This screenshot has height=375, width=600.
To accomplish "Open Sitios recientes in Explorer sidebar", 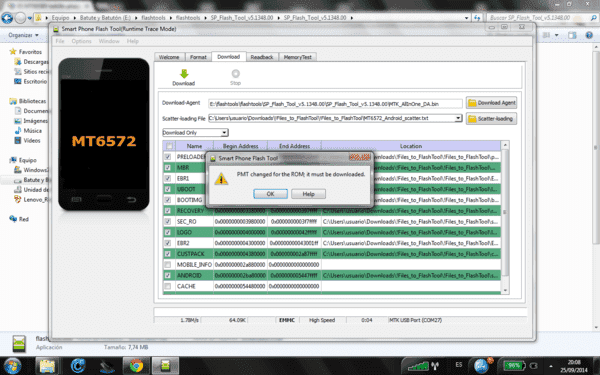I will click(x=31, y=72).
